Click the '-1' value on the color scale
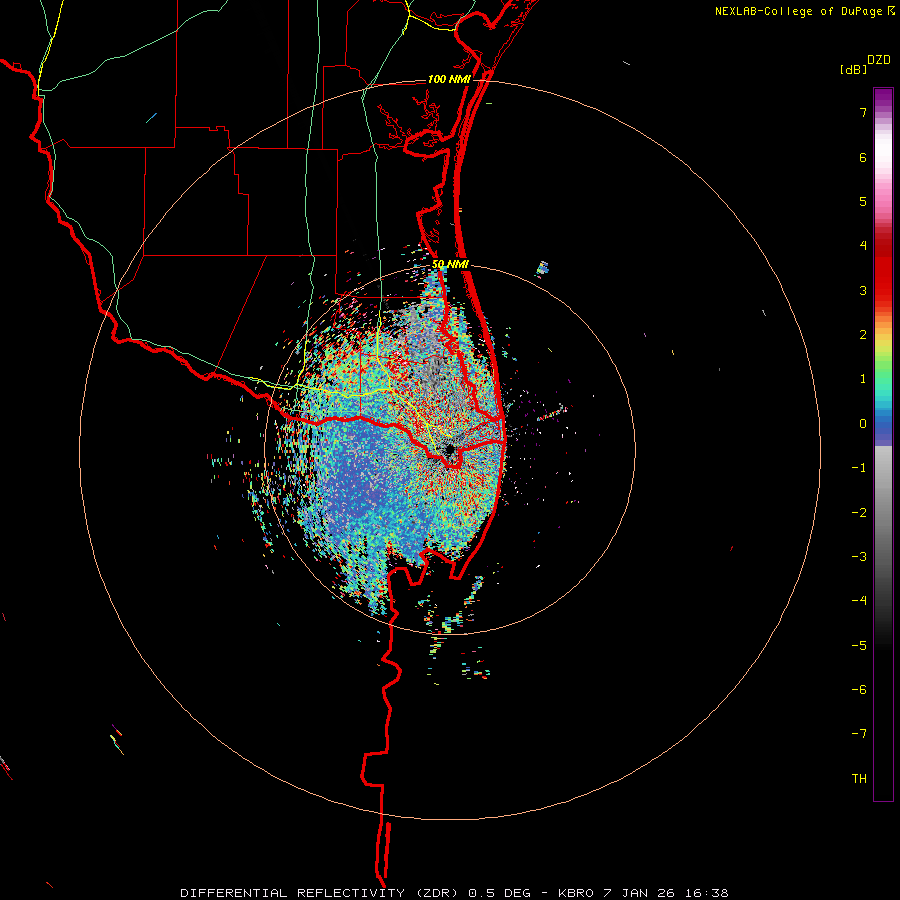Image resolution: width=900 pixels, height=900 pixels. [859, 468]
